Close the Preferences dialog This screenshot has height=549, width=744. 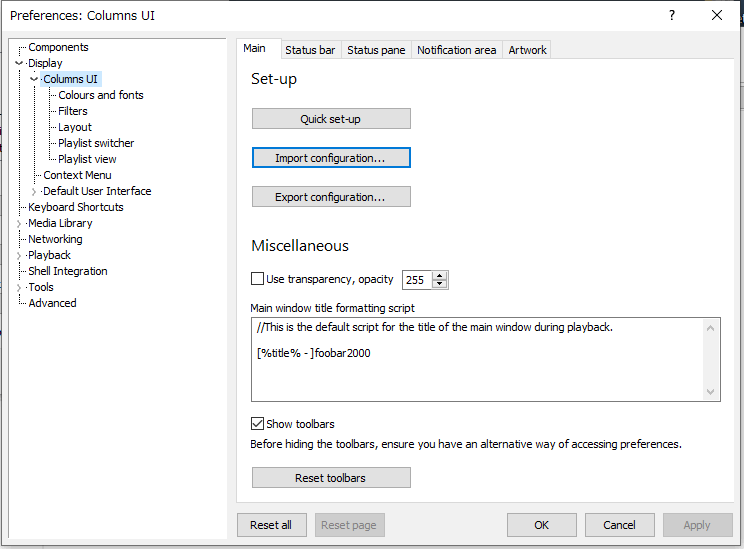[x=717, y=15]
